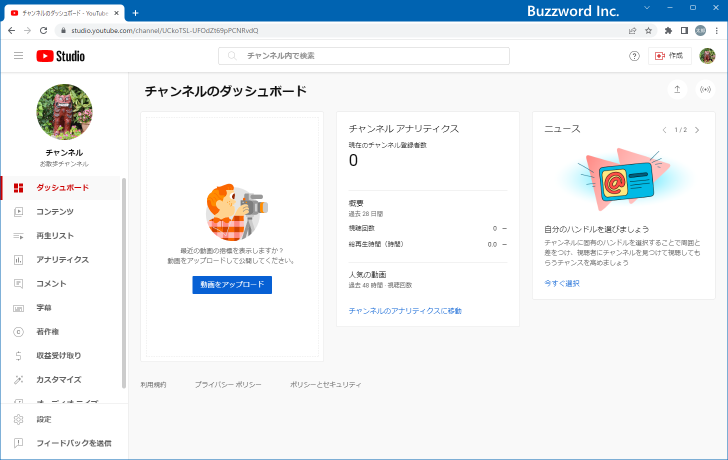Click the 人気の動画 heading
Image resolution: width=728 pixels, height=460 pixels.
[x=367, y=275]
